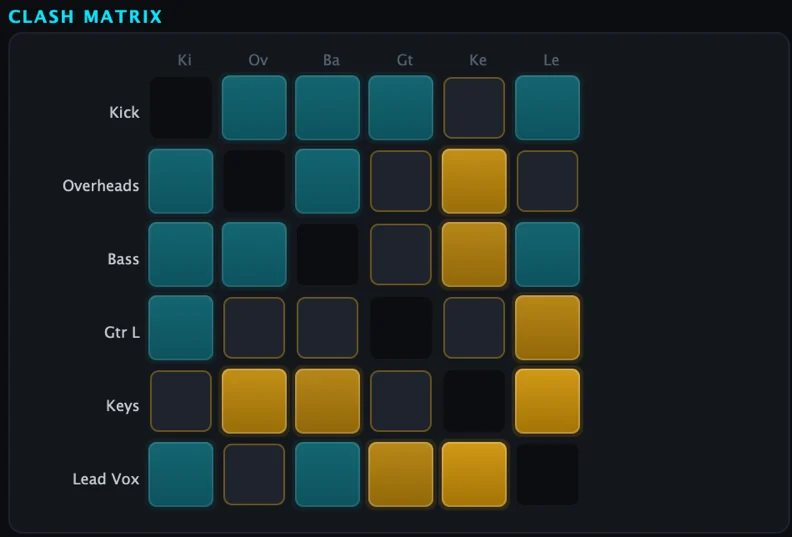792x537 pixels.
Task: Select the Ov column header
Action: [258, 60]
